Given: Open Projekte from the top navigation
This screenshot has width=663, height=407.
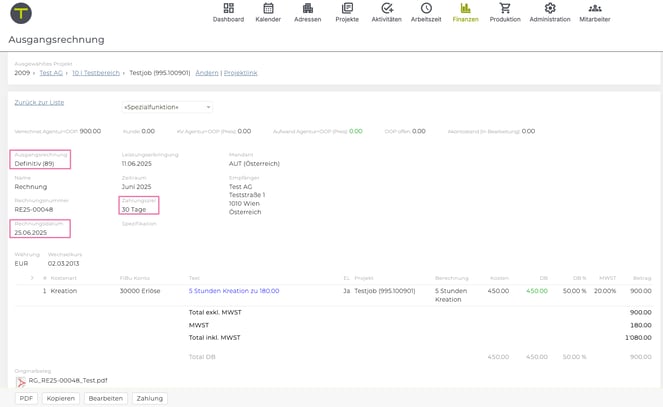Looking at the screenshot, I should point(347,8).
